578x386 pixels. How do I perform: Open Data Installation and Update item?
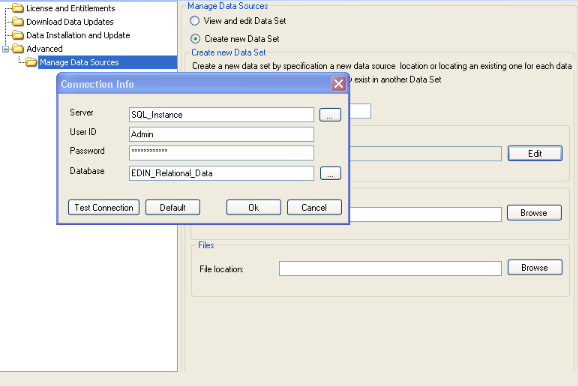(78, 35)
